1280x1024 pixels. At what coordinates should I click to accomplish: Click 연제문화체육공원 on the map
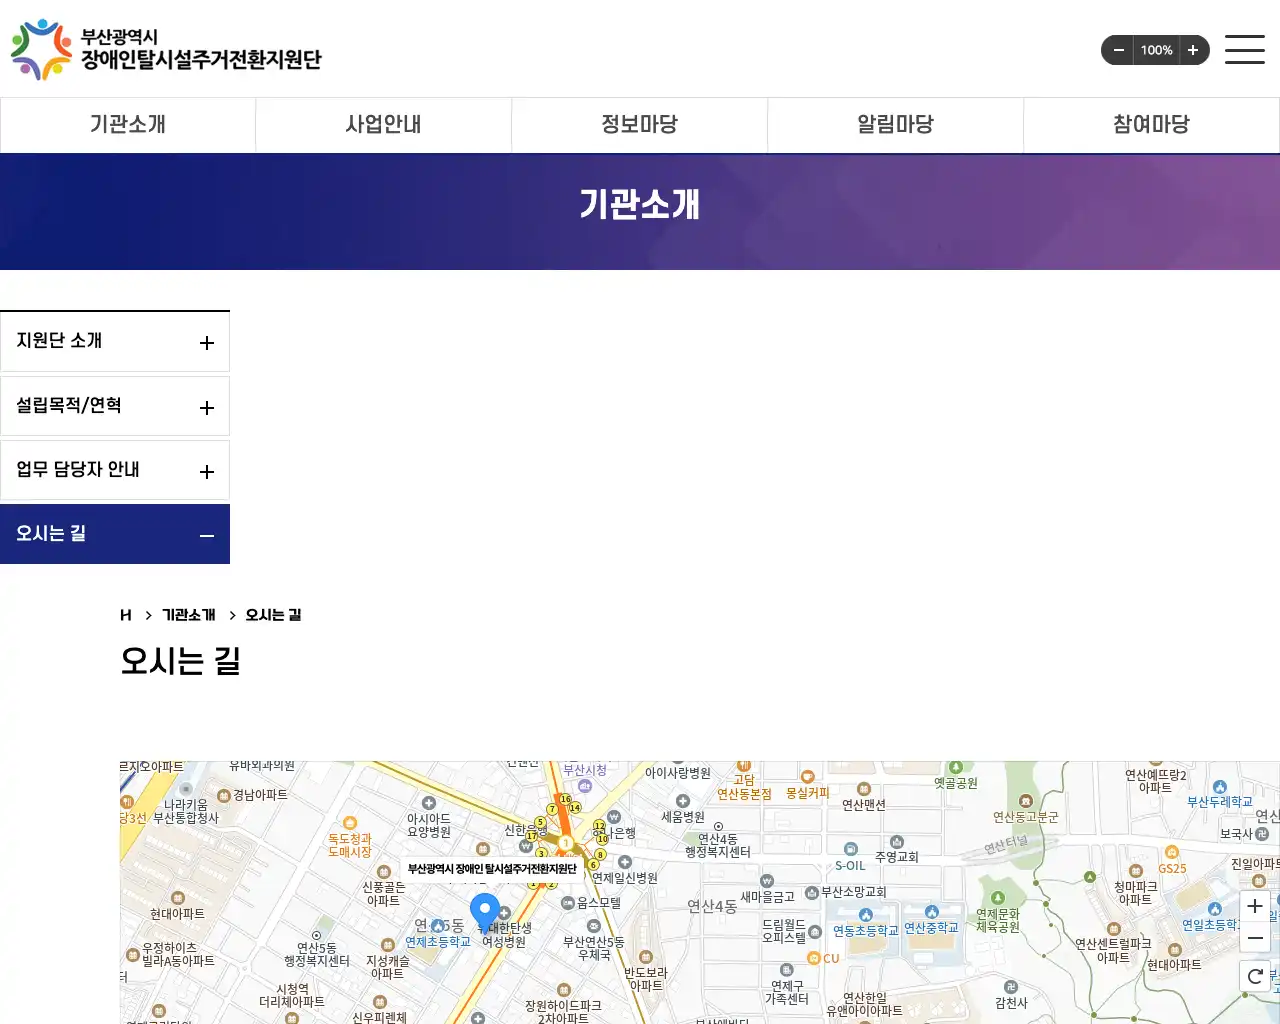[x=998, y=920]
